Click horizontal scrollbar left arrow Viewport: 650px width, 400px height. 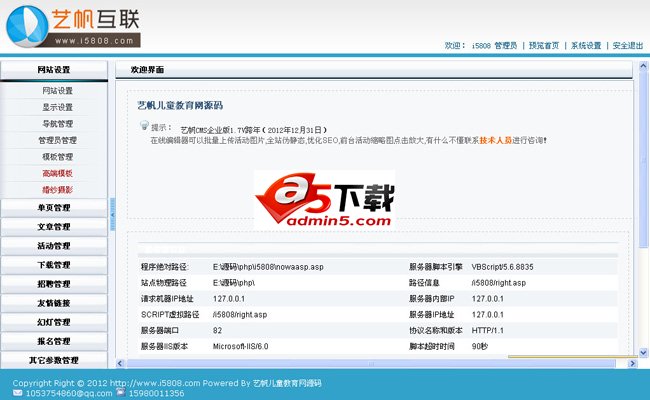pyautogui.click(x=120, y=364)
